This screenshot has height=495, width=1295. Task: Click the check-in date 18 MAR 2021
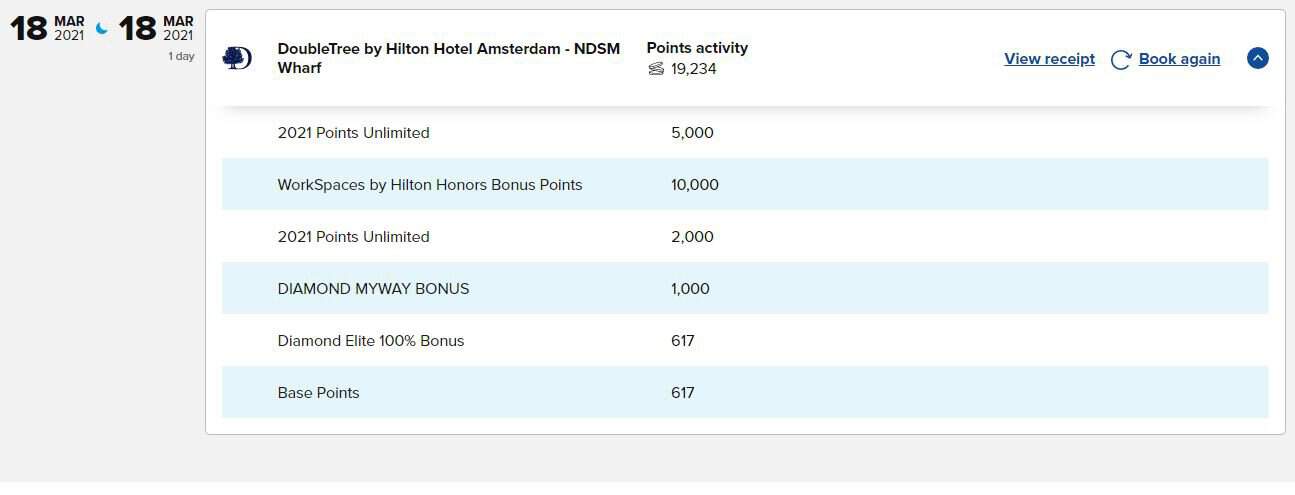tap(47, 28)
